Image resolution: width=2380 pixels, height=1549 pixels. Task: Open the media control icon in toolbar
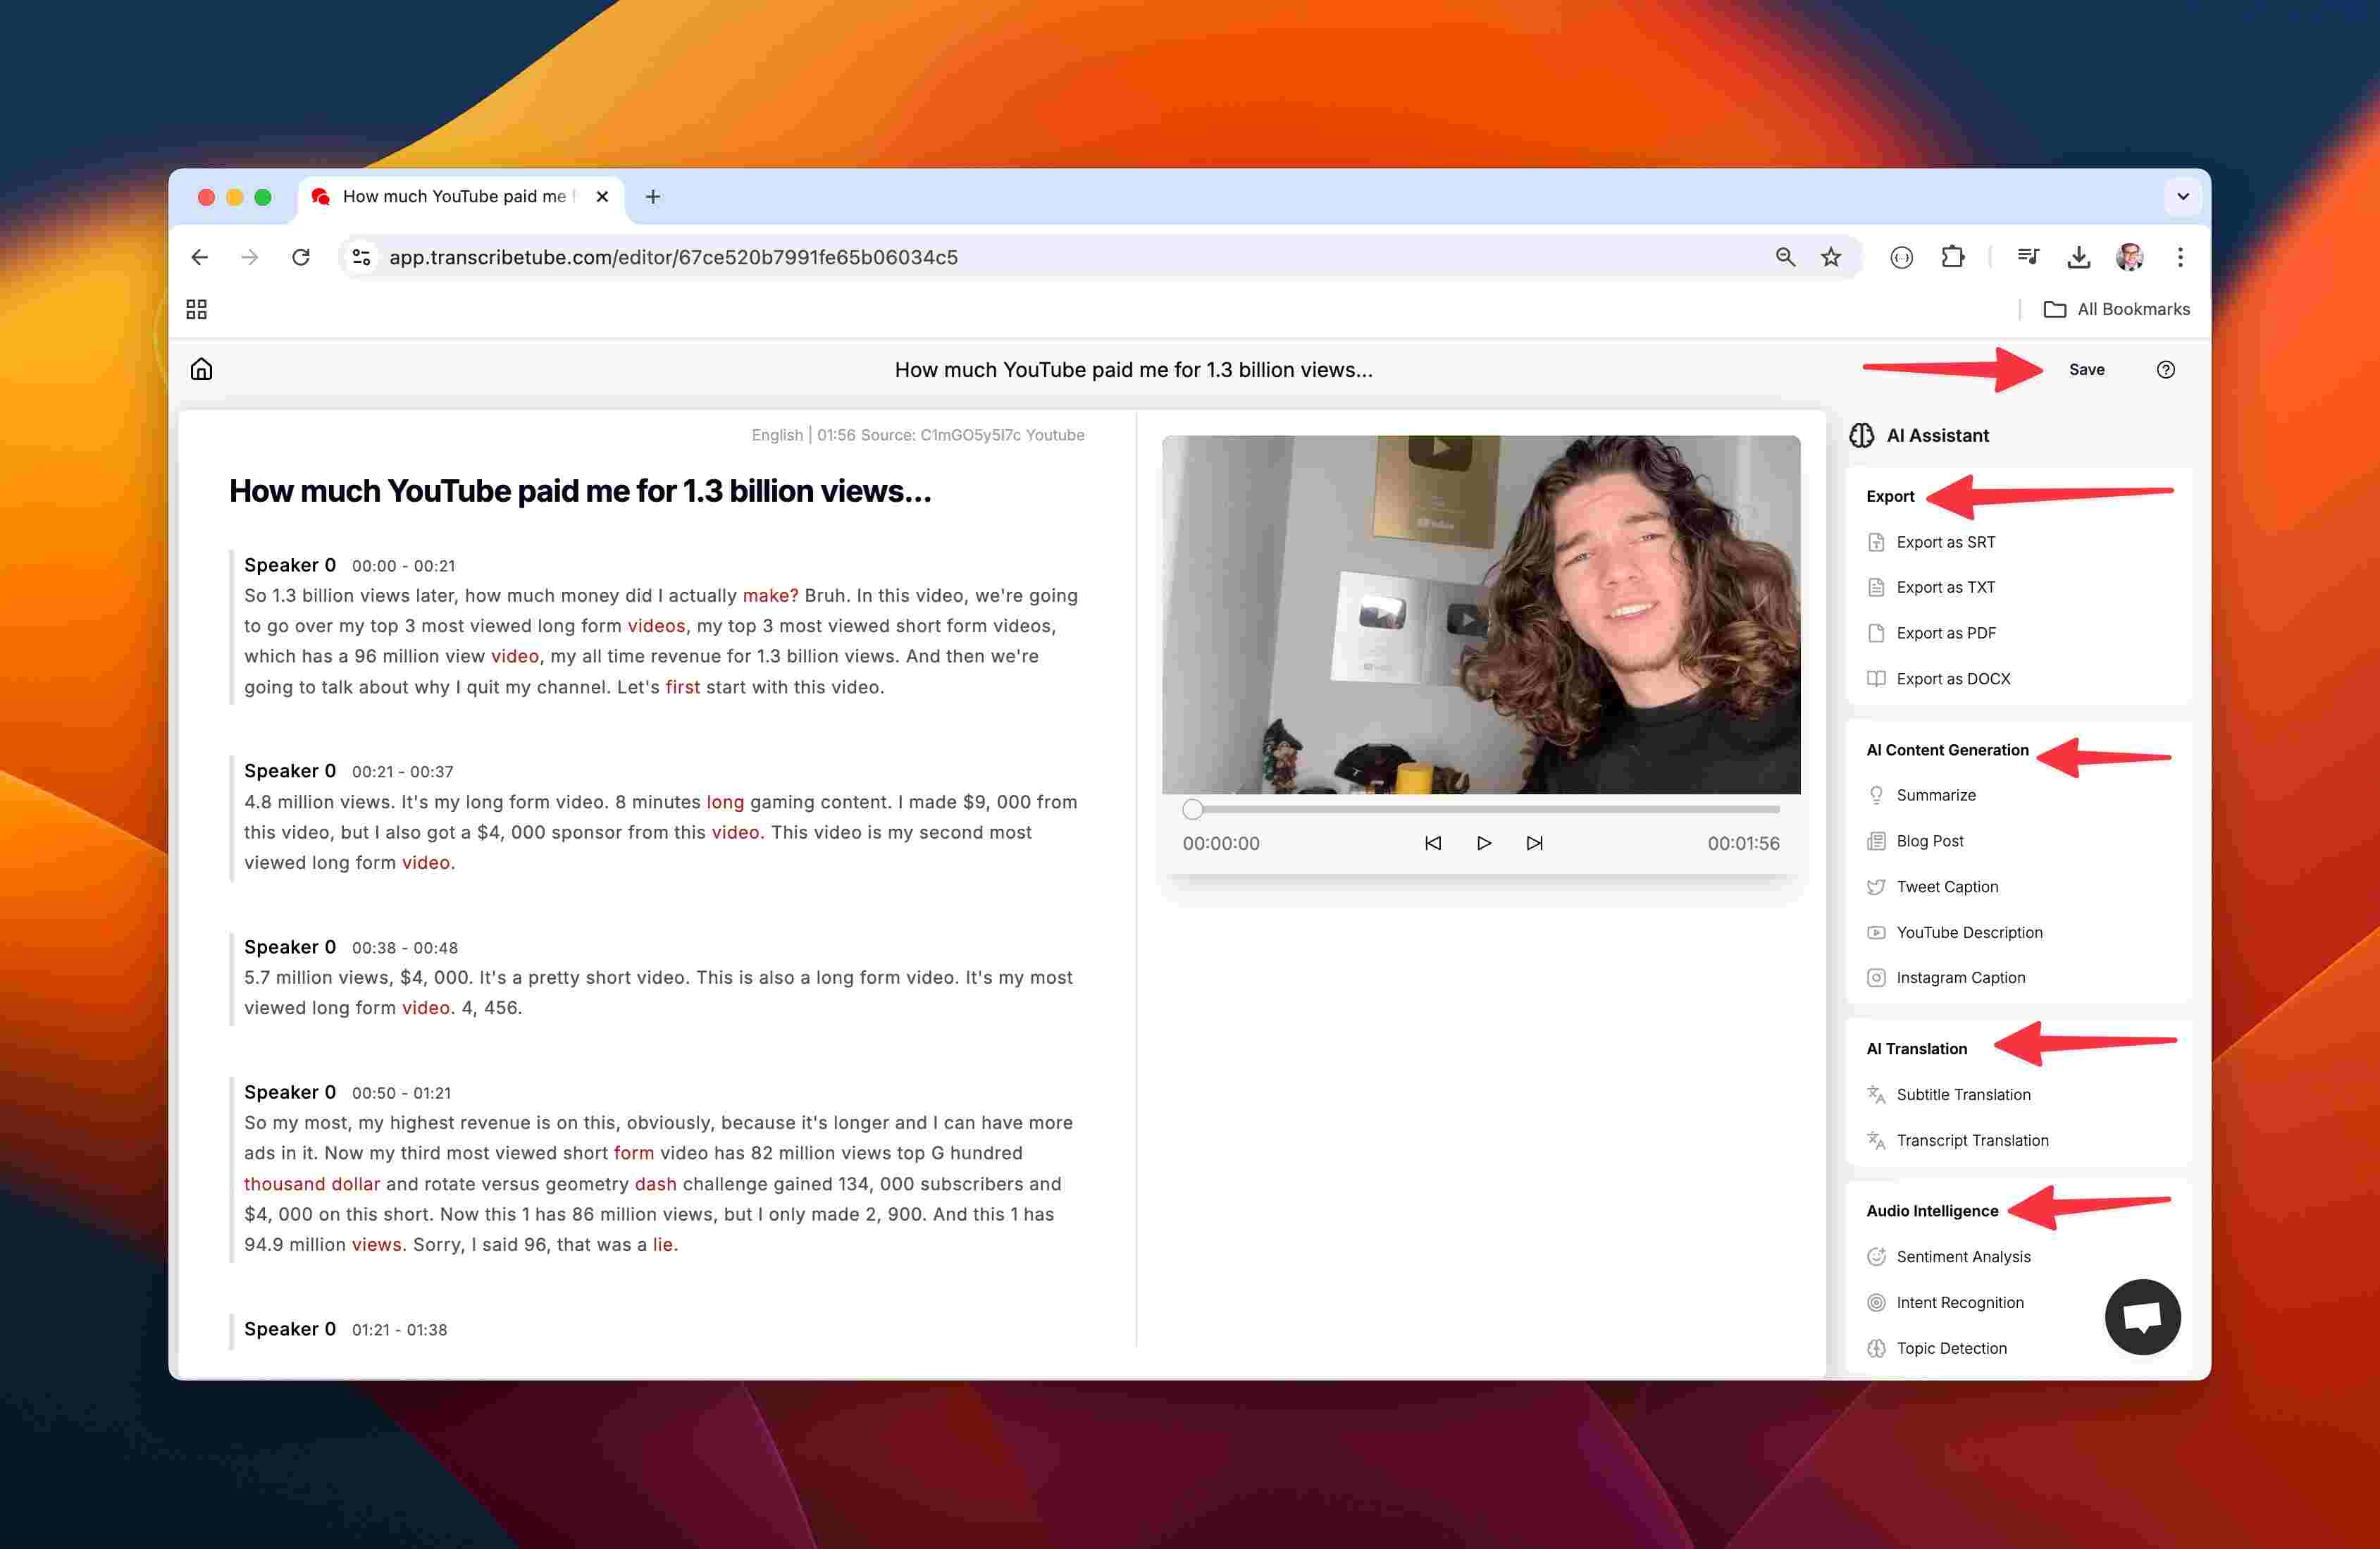[x=2027, y=257]
